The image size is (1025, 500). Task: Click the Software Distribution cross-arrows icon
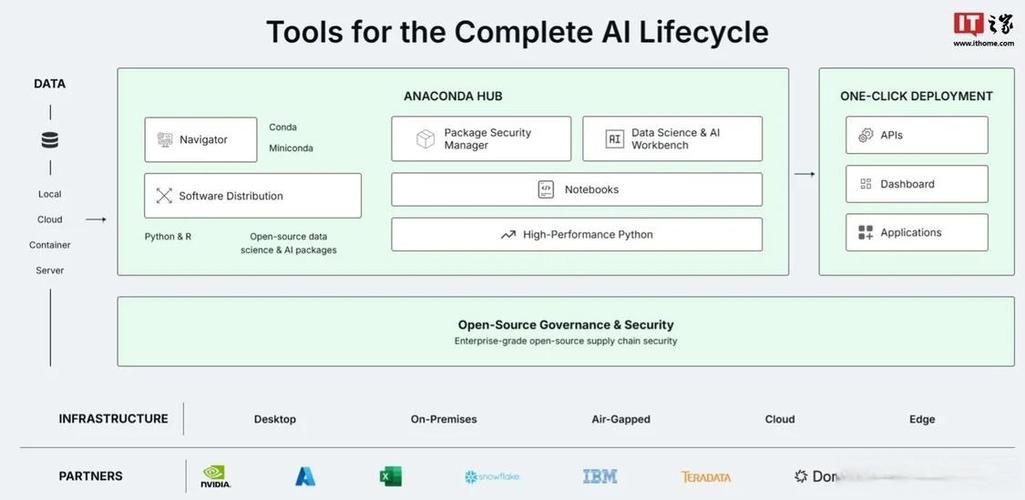click(164, 195)
